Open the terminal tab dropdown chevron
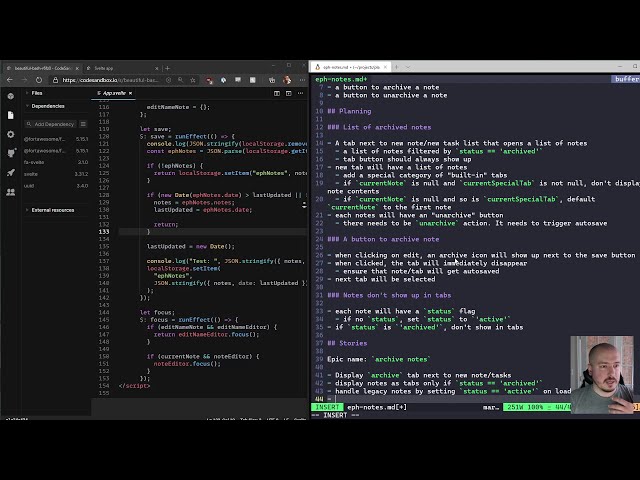640x480 pixels. 408,67
